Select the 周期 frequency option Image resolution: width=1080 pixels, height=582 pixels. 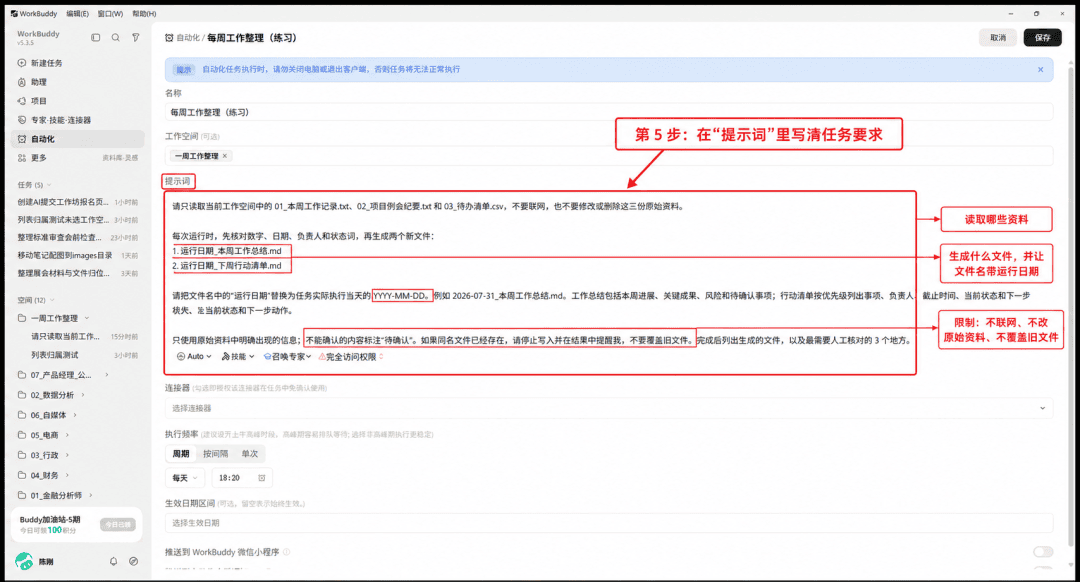click(x=180, y=454)
